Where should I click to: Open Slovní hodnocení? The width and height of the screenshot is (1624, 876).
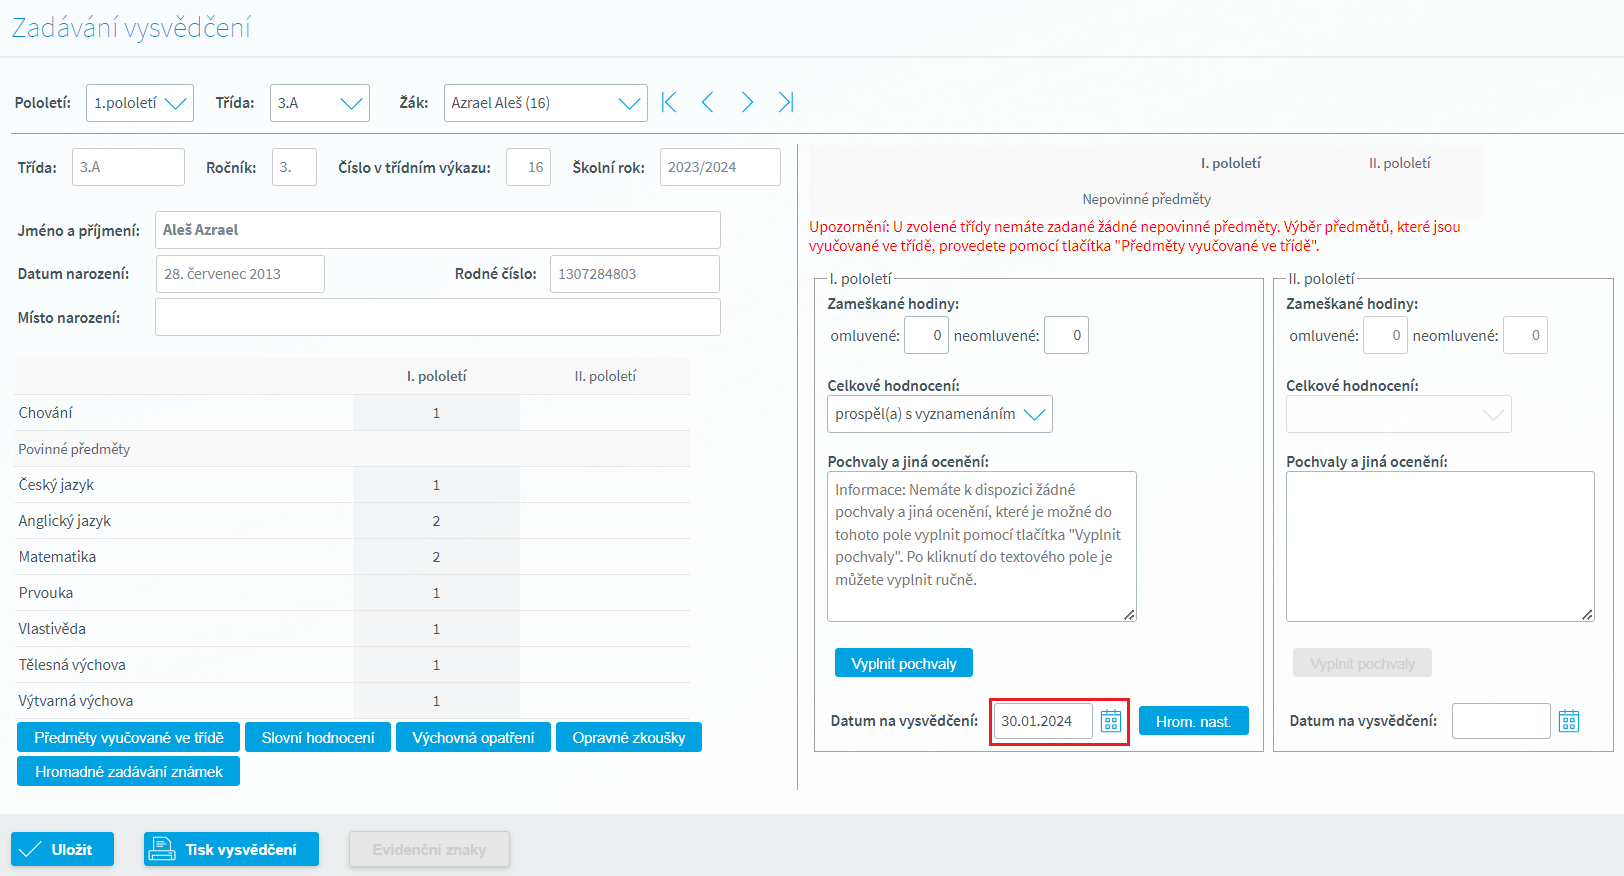click(x=318, y=737)
